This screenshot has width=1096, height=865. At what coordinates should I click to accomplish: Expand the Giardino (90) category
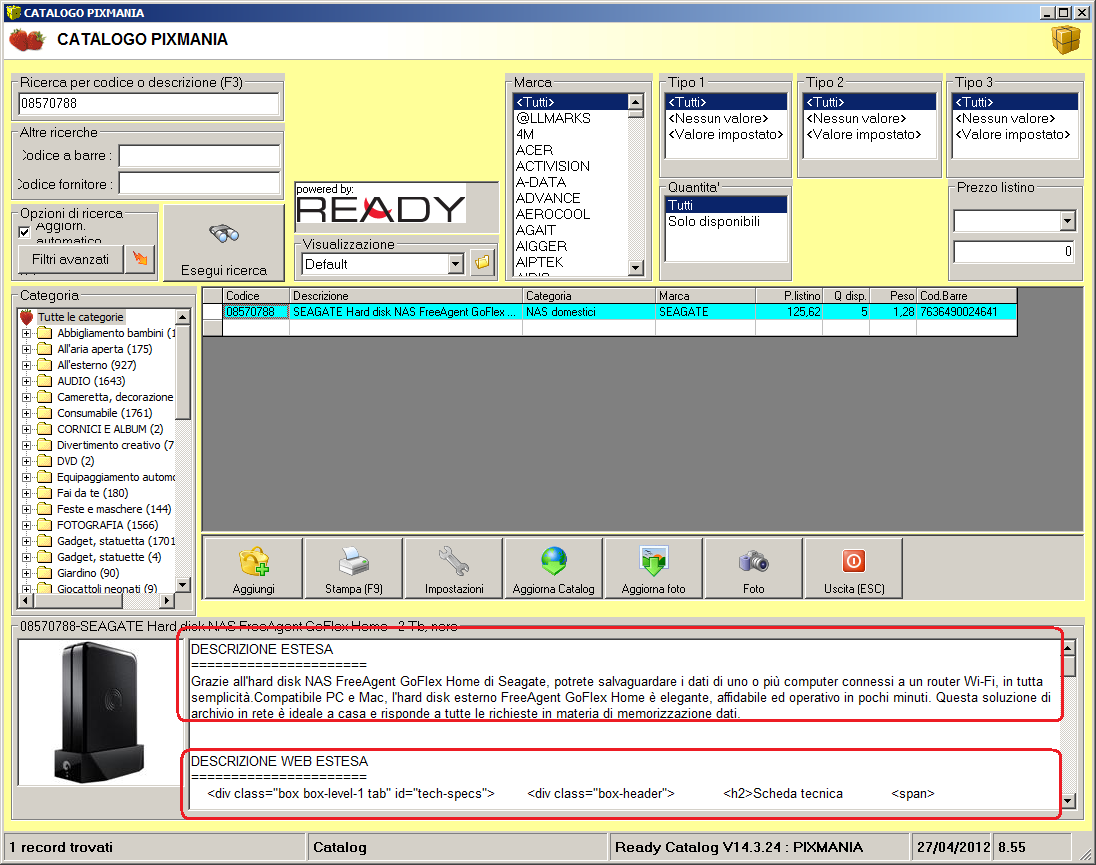[27, 573]
